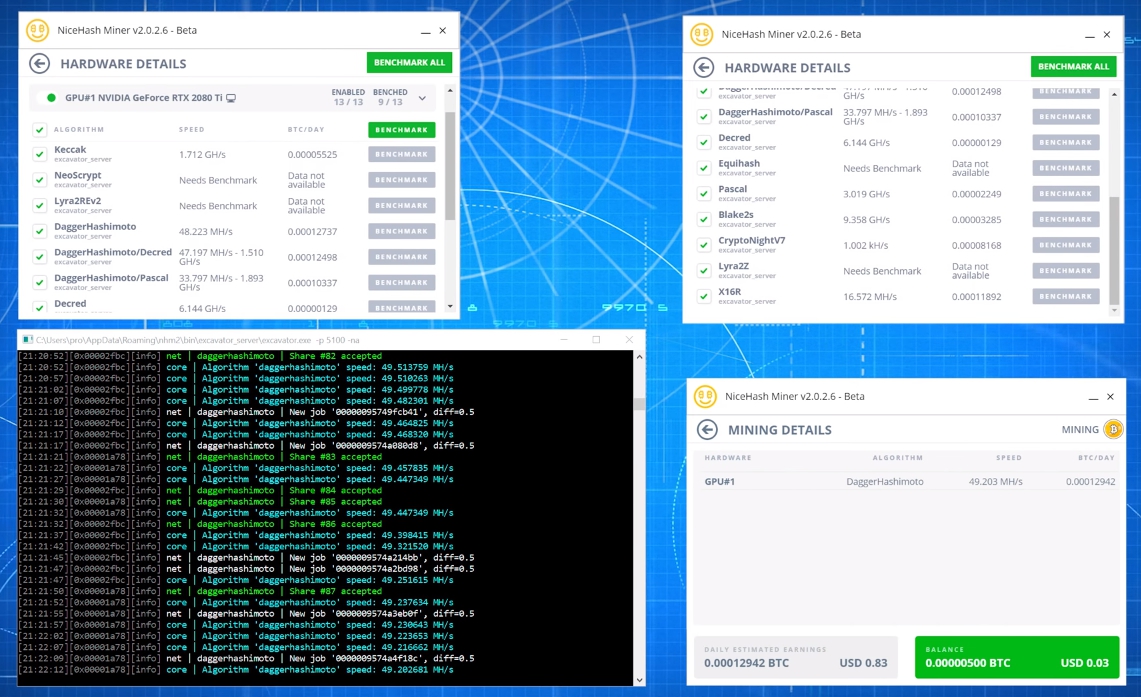Click CryptoNightV7 BTC/day value 0.00008168
Screen dimensions: 1141x697
(977, 246)
